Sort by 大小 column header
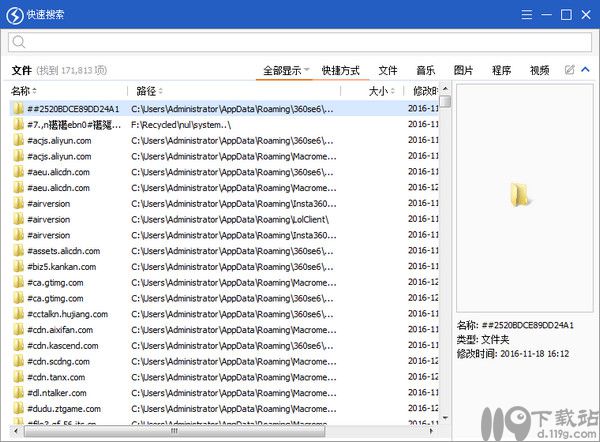This screenshot has width=600, height=442. (382, 91)
